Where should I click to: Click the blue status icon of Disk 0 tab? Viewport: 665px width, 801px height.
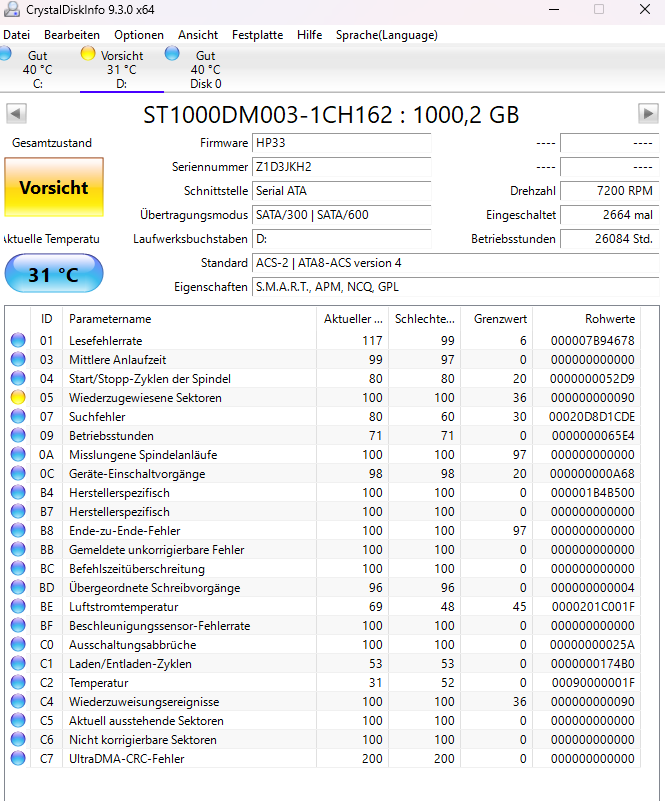point(172,53)
